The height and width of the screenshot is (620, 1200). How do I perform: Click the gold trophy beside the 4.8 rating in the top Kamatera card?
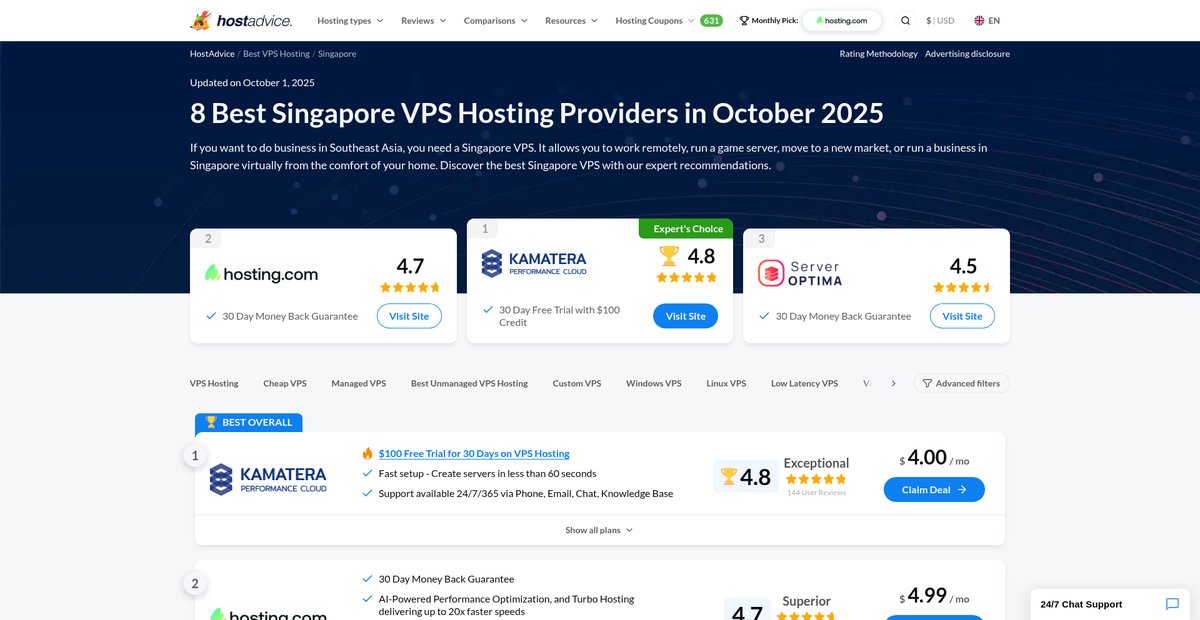coord(669,256)
